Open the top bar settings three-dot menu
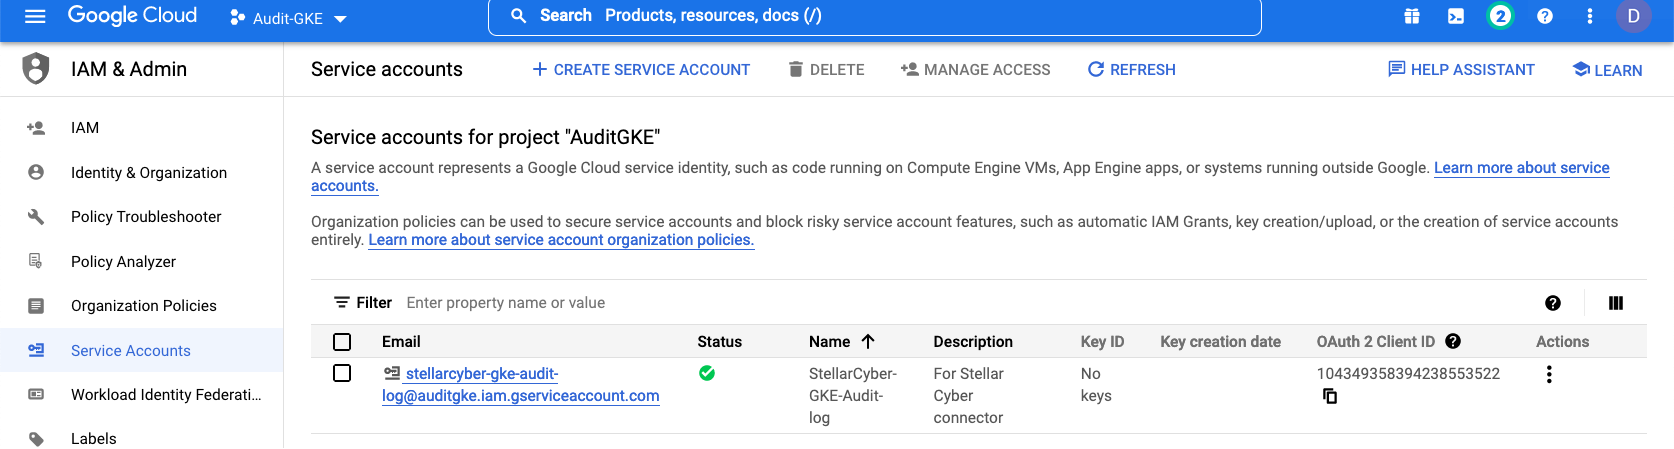 (x=1590, y=16)
